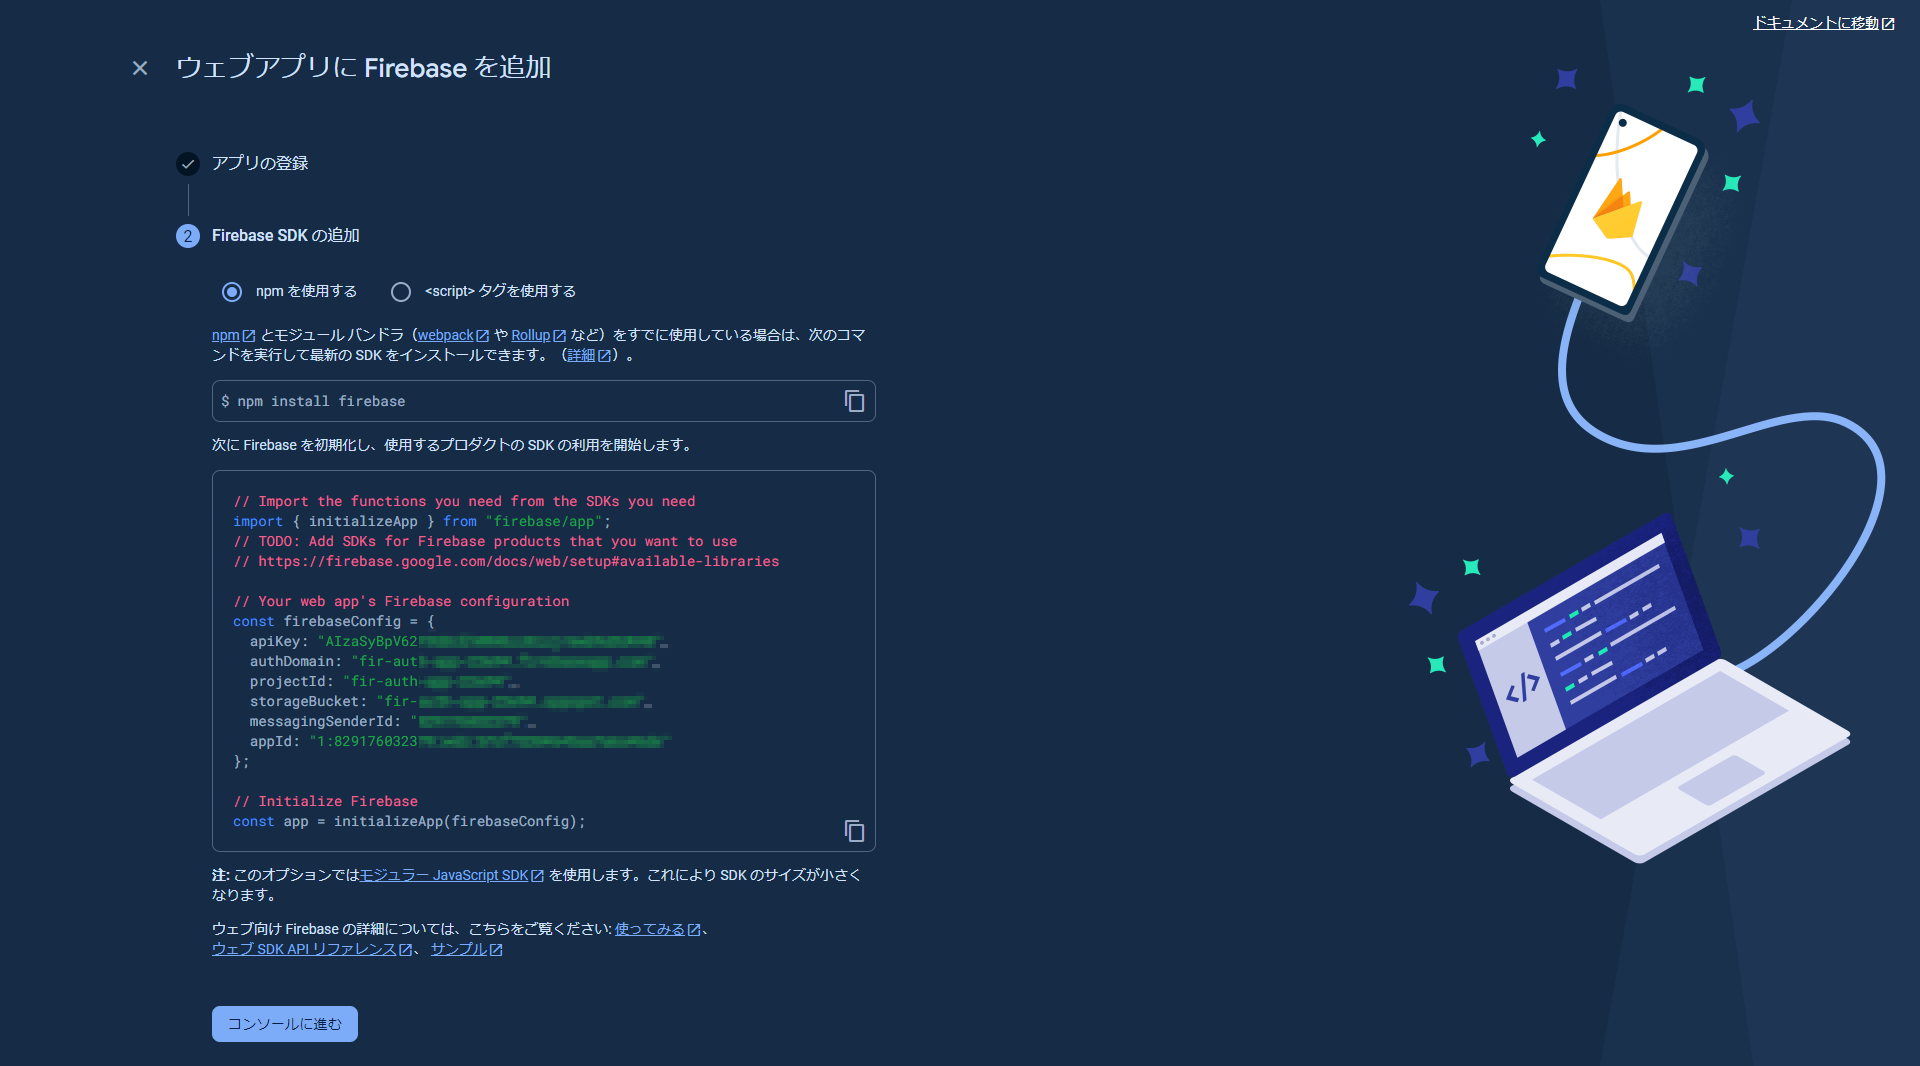Open ドキュメントに移動 at top right
The height and width of the screenshot is (1066, 1920).
click(1815, 23)
